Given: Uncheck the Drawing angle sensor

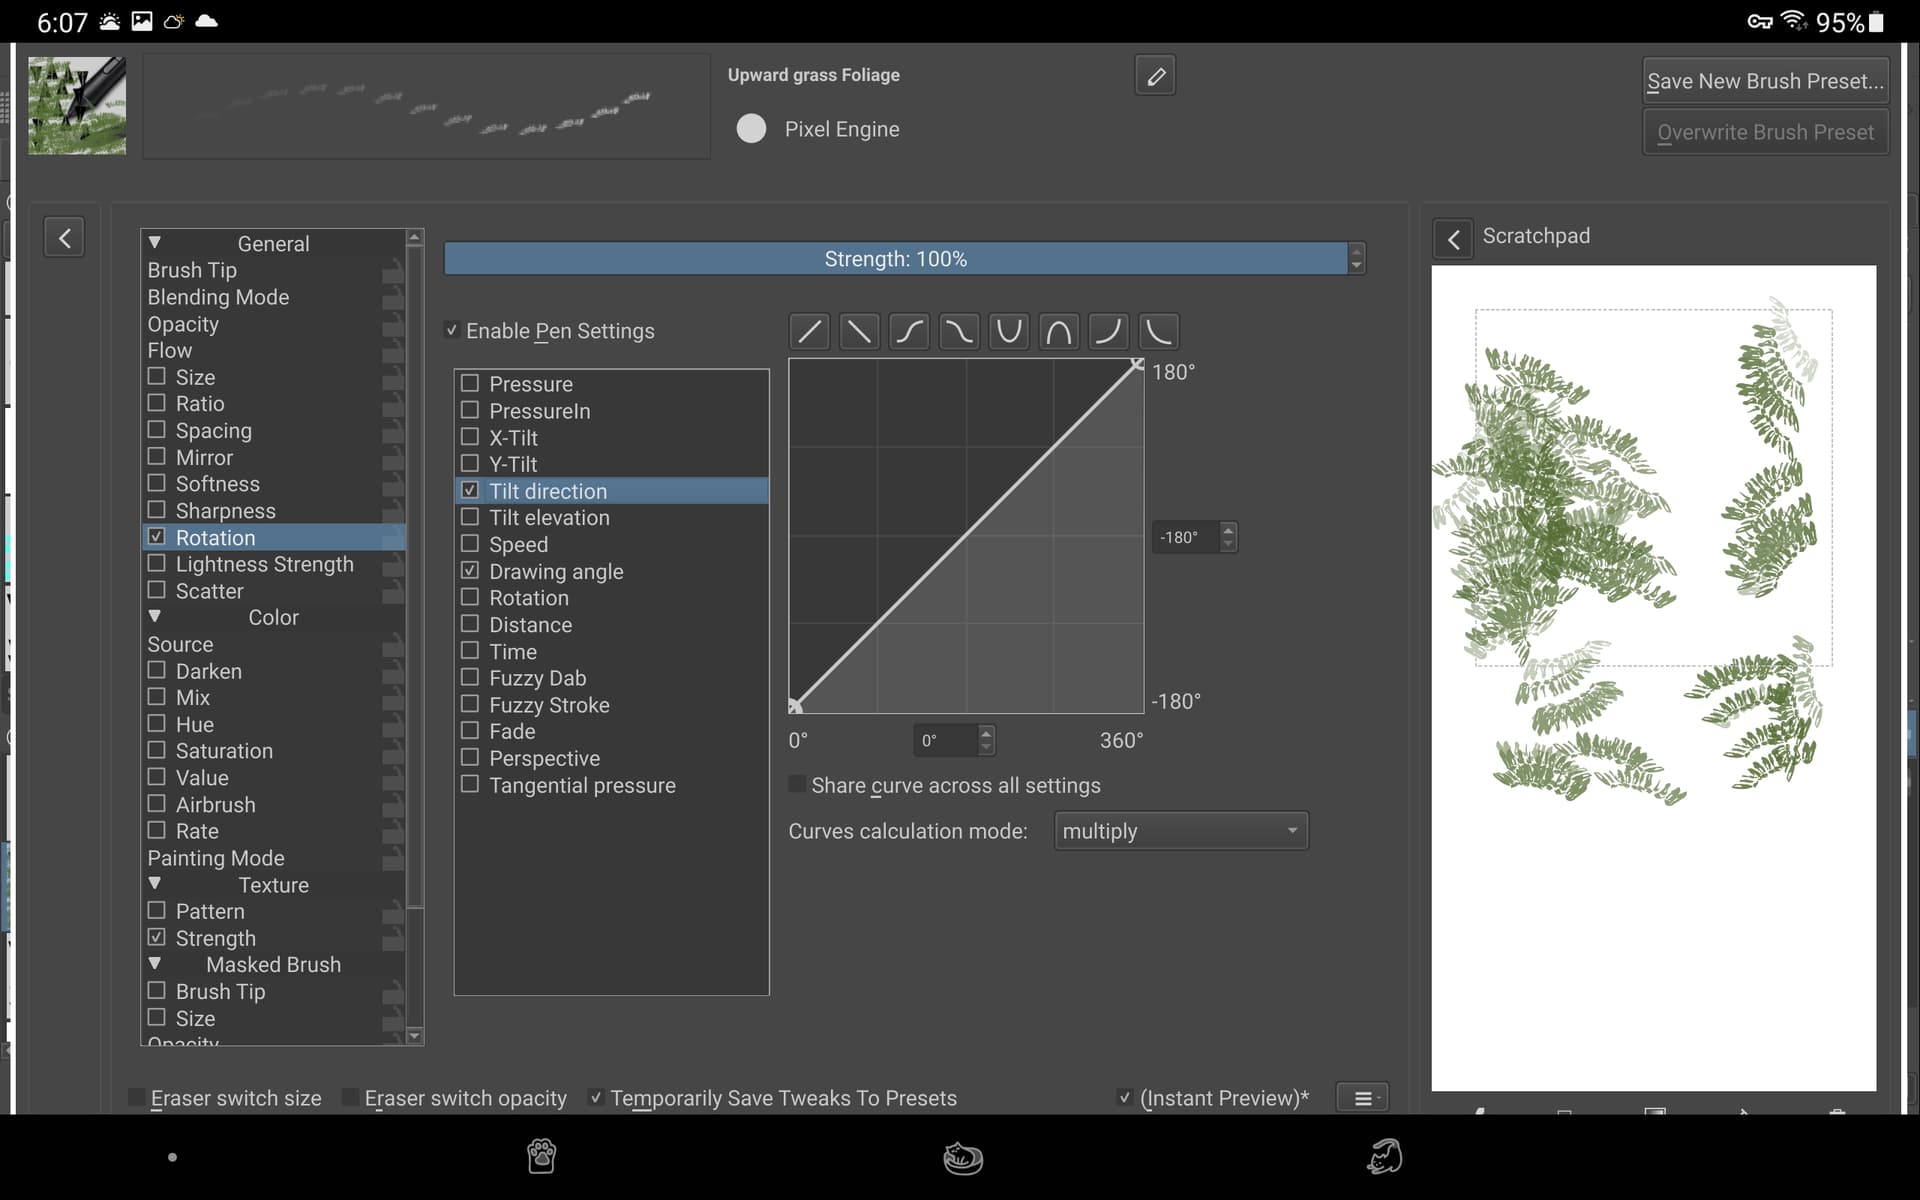Looking at the screenshot, I should pos(470,571).
